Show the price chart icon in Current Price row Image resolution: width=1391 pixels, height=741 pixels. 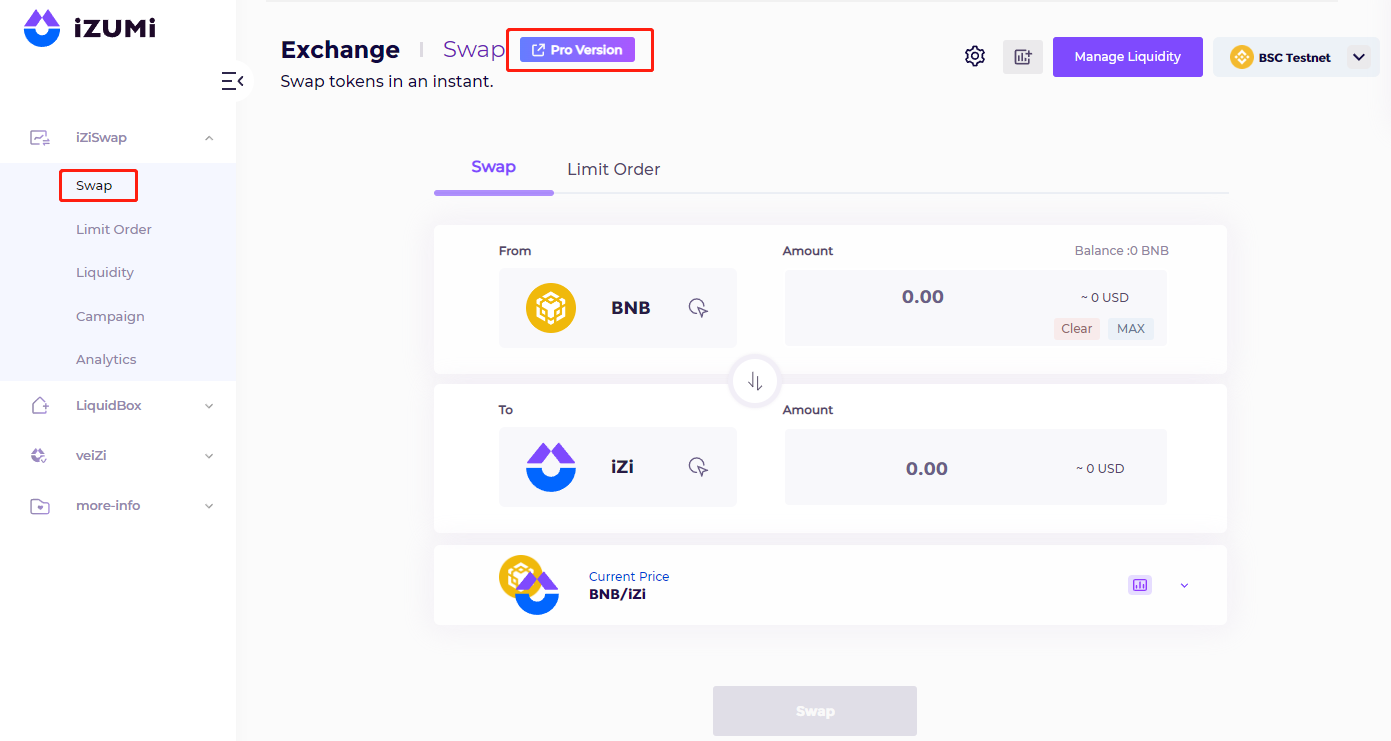(x=1140, y=585)
